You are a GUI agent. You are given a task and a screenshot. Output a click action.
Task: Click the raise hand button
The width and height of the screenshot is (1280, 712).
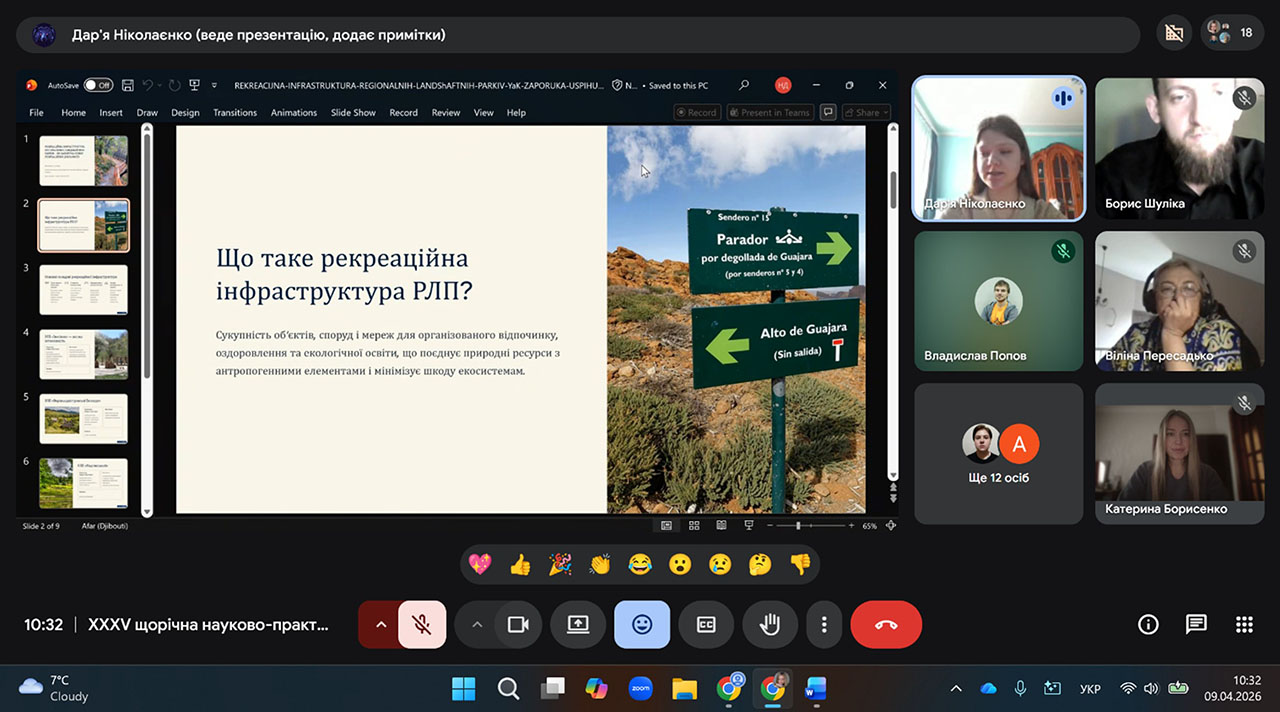click(769, 625)
